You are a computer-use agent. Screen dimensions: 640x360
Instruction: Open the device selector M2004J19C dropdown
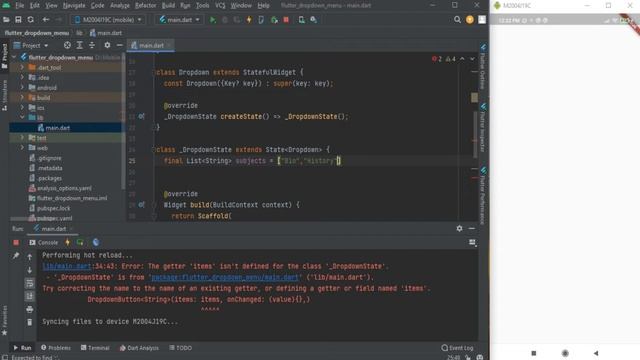[108, 20]
